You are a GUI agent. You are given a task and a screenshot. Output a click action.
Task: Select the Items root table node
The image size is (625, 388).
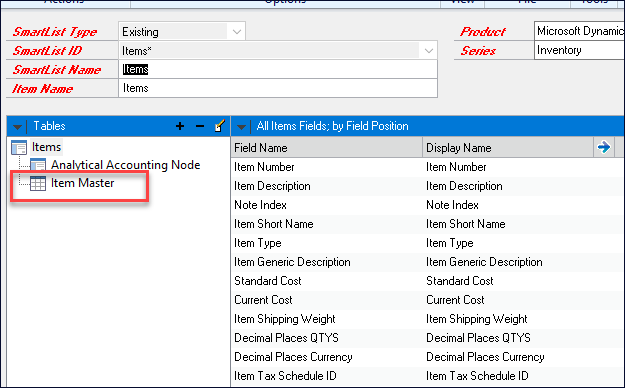pos(46,147)
